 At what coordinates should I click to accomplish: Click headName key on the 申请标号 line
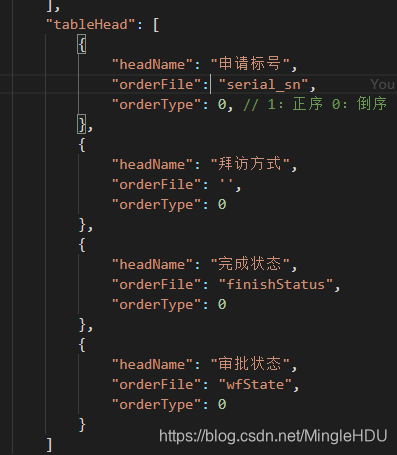pos(152,65)
